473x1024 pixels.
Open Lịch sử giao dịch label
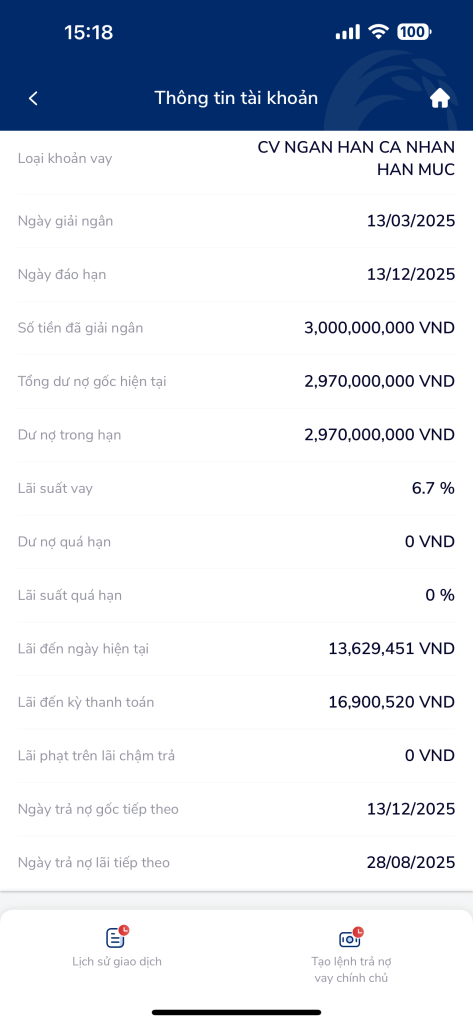point(117,961)
